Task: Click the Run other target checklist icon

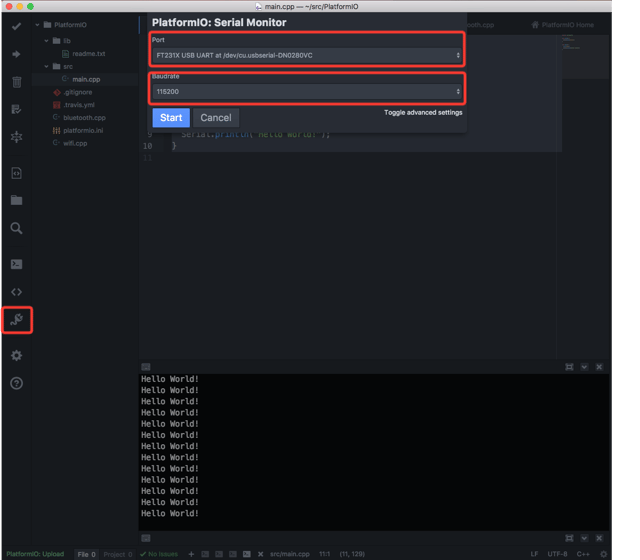Action: point(16,109)
